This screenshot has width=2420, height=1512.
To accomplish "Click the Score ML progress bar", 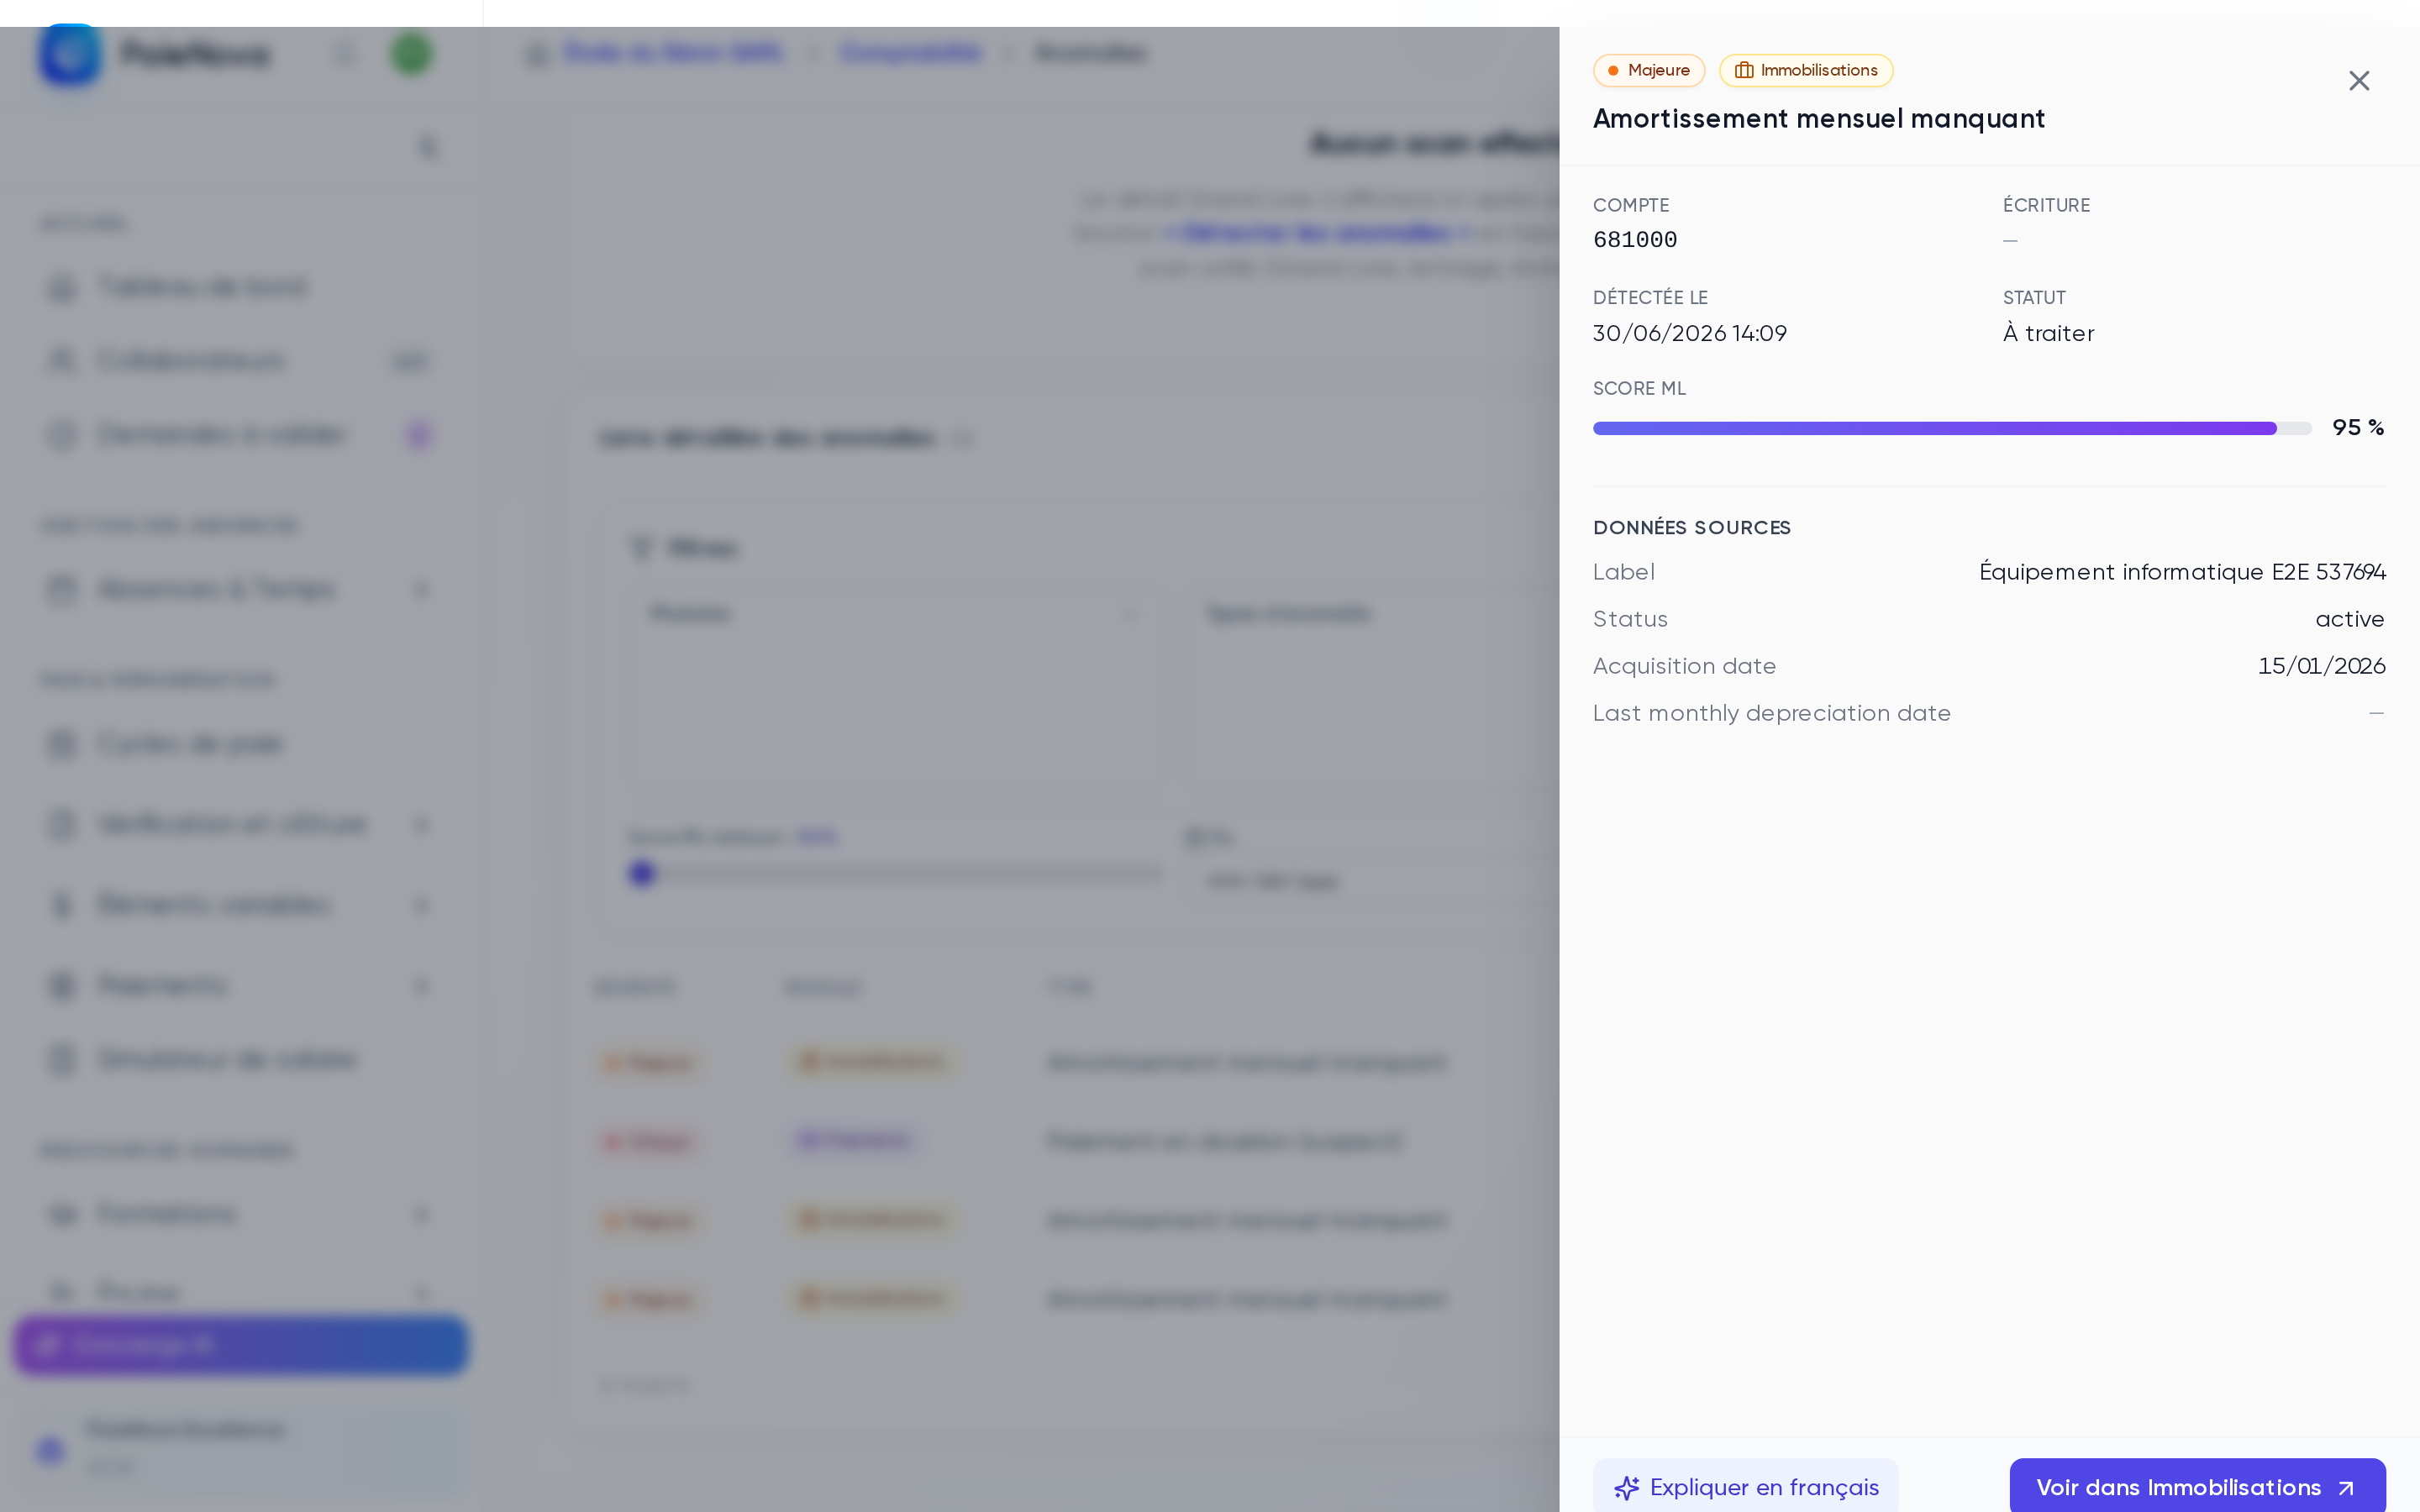I will pyautogui.click(x=1951, y=429).
